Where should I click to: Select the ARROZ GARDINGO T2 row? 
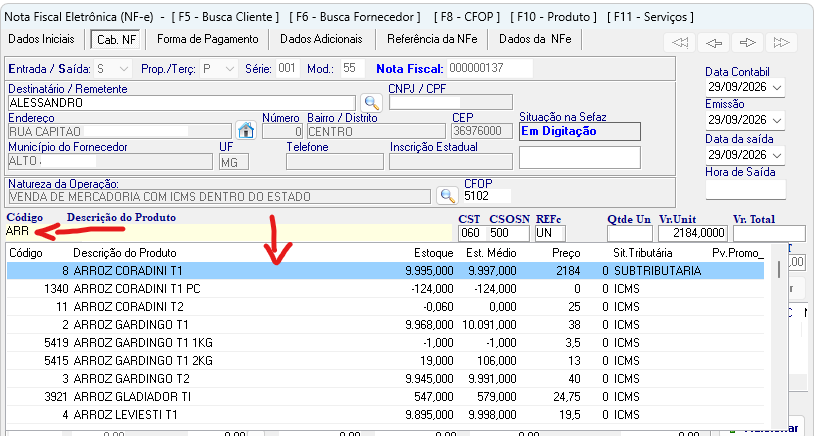pyautogui.click(x=385, y=379)
